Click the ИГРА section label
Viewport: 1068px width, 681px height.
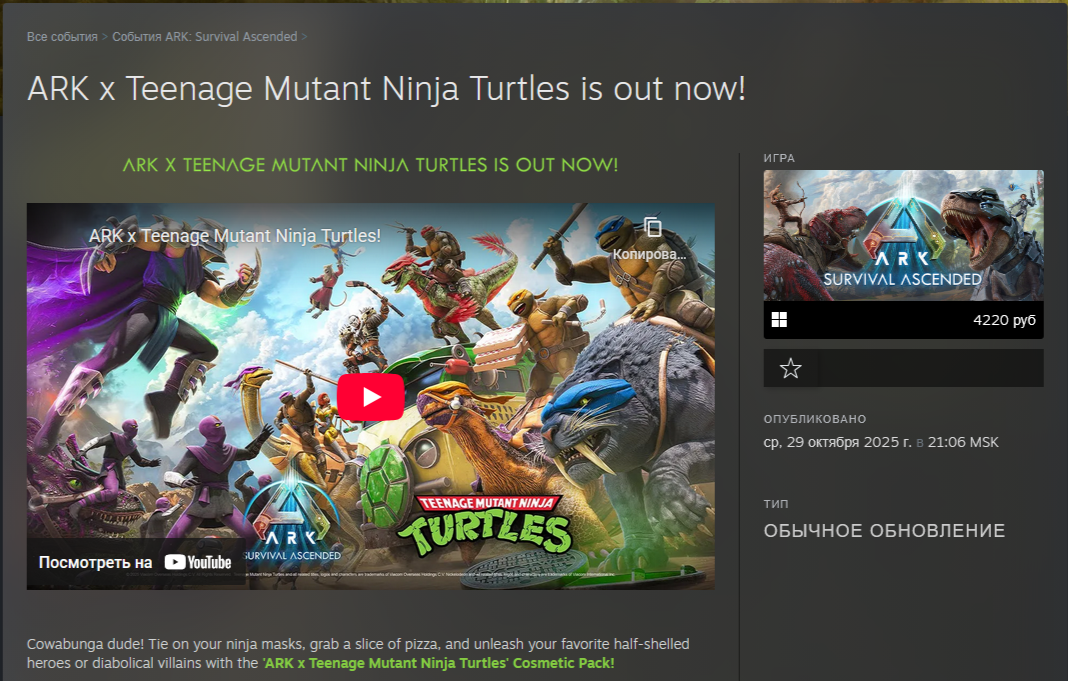(x=779, y=158)
